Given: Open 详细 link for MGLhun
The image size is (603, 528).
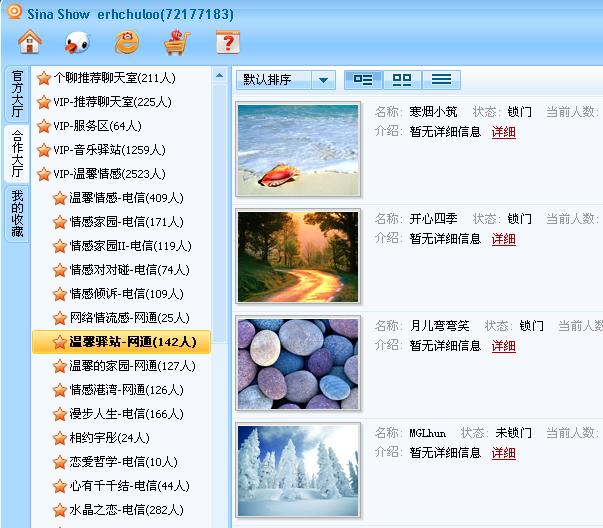Looking at the screenshot, I should pyautogui.click(x=503, y=453).
